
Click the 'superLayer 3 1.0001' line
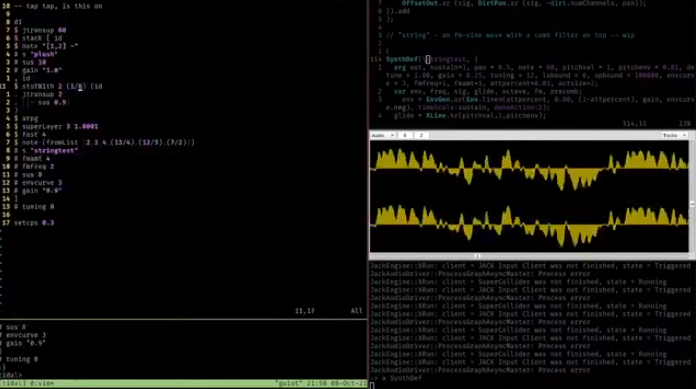[x=56, y=127]
